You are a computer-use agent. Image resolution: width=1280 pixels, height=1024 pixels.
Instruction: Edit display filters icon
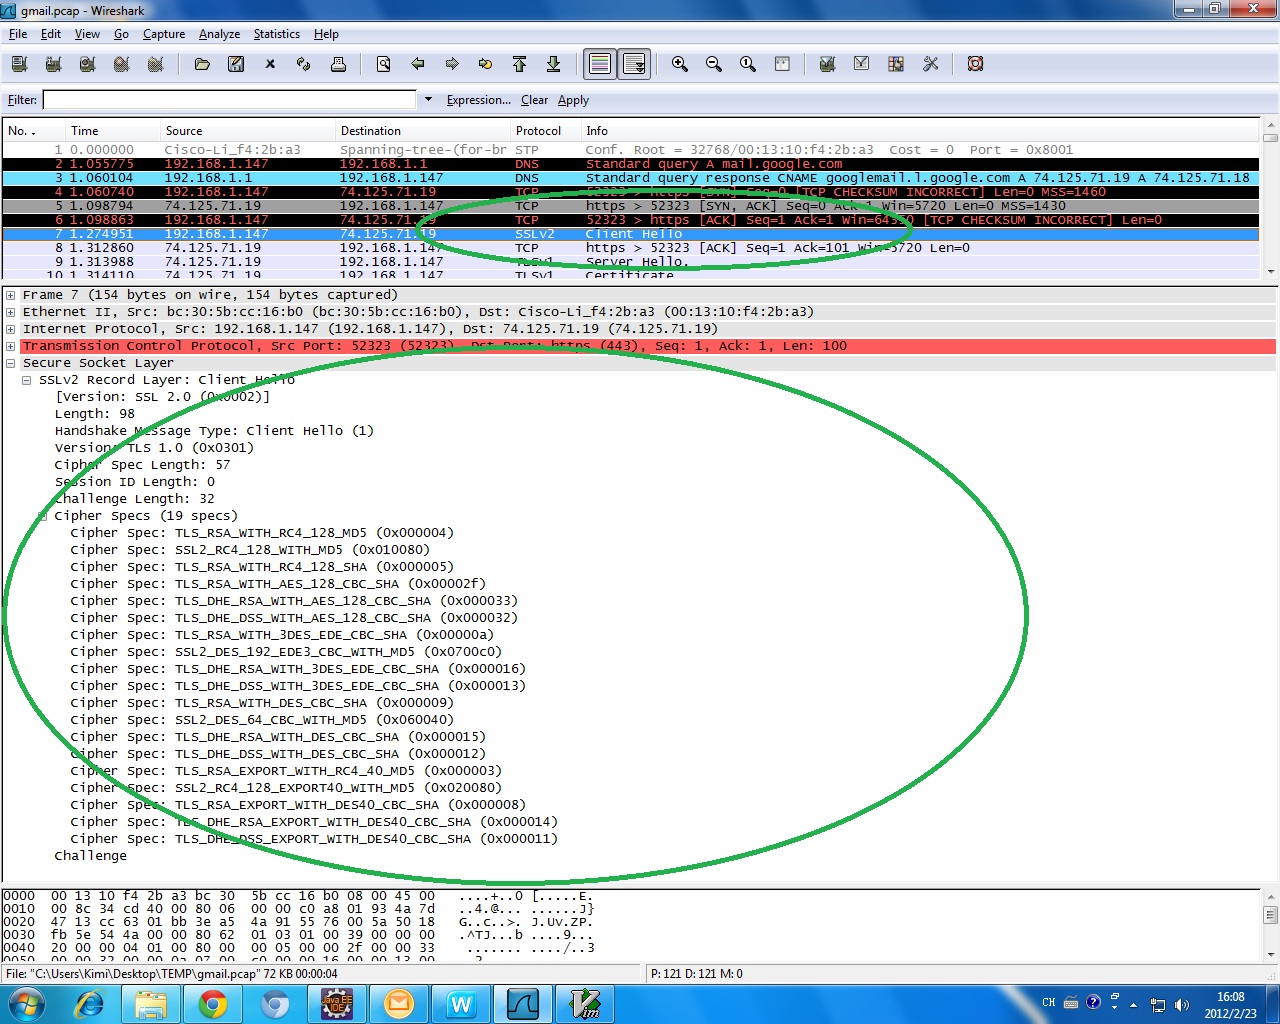point(861,64)
